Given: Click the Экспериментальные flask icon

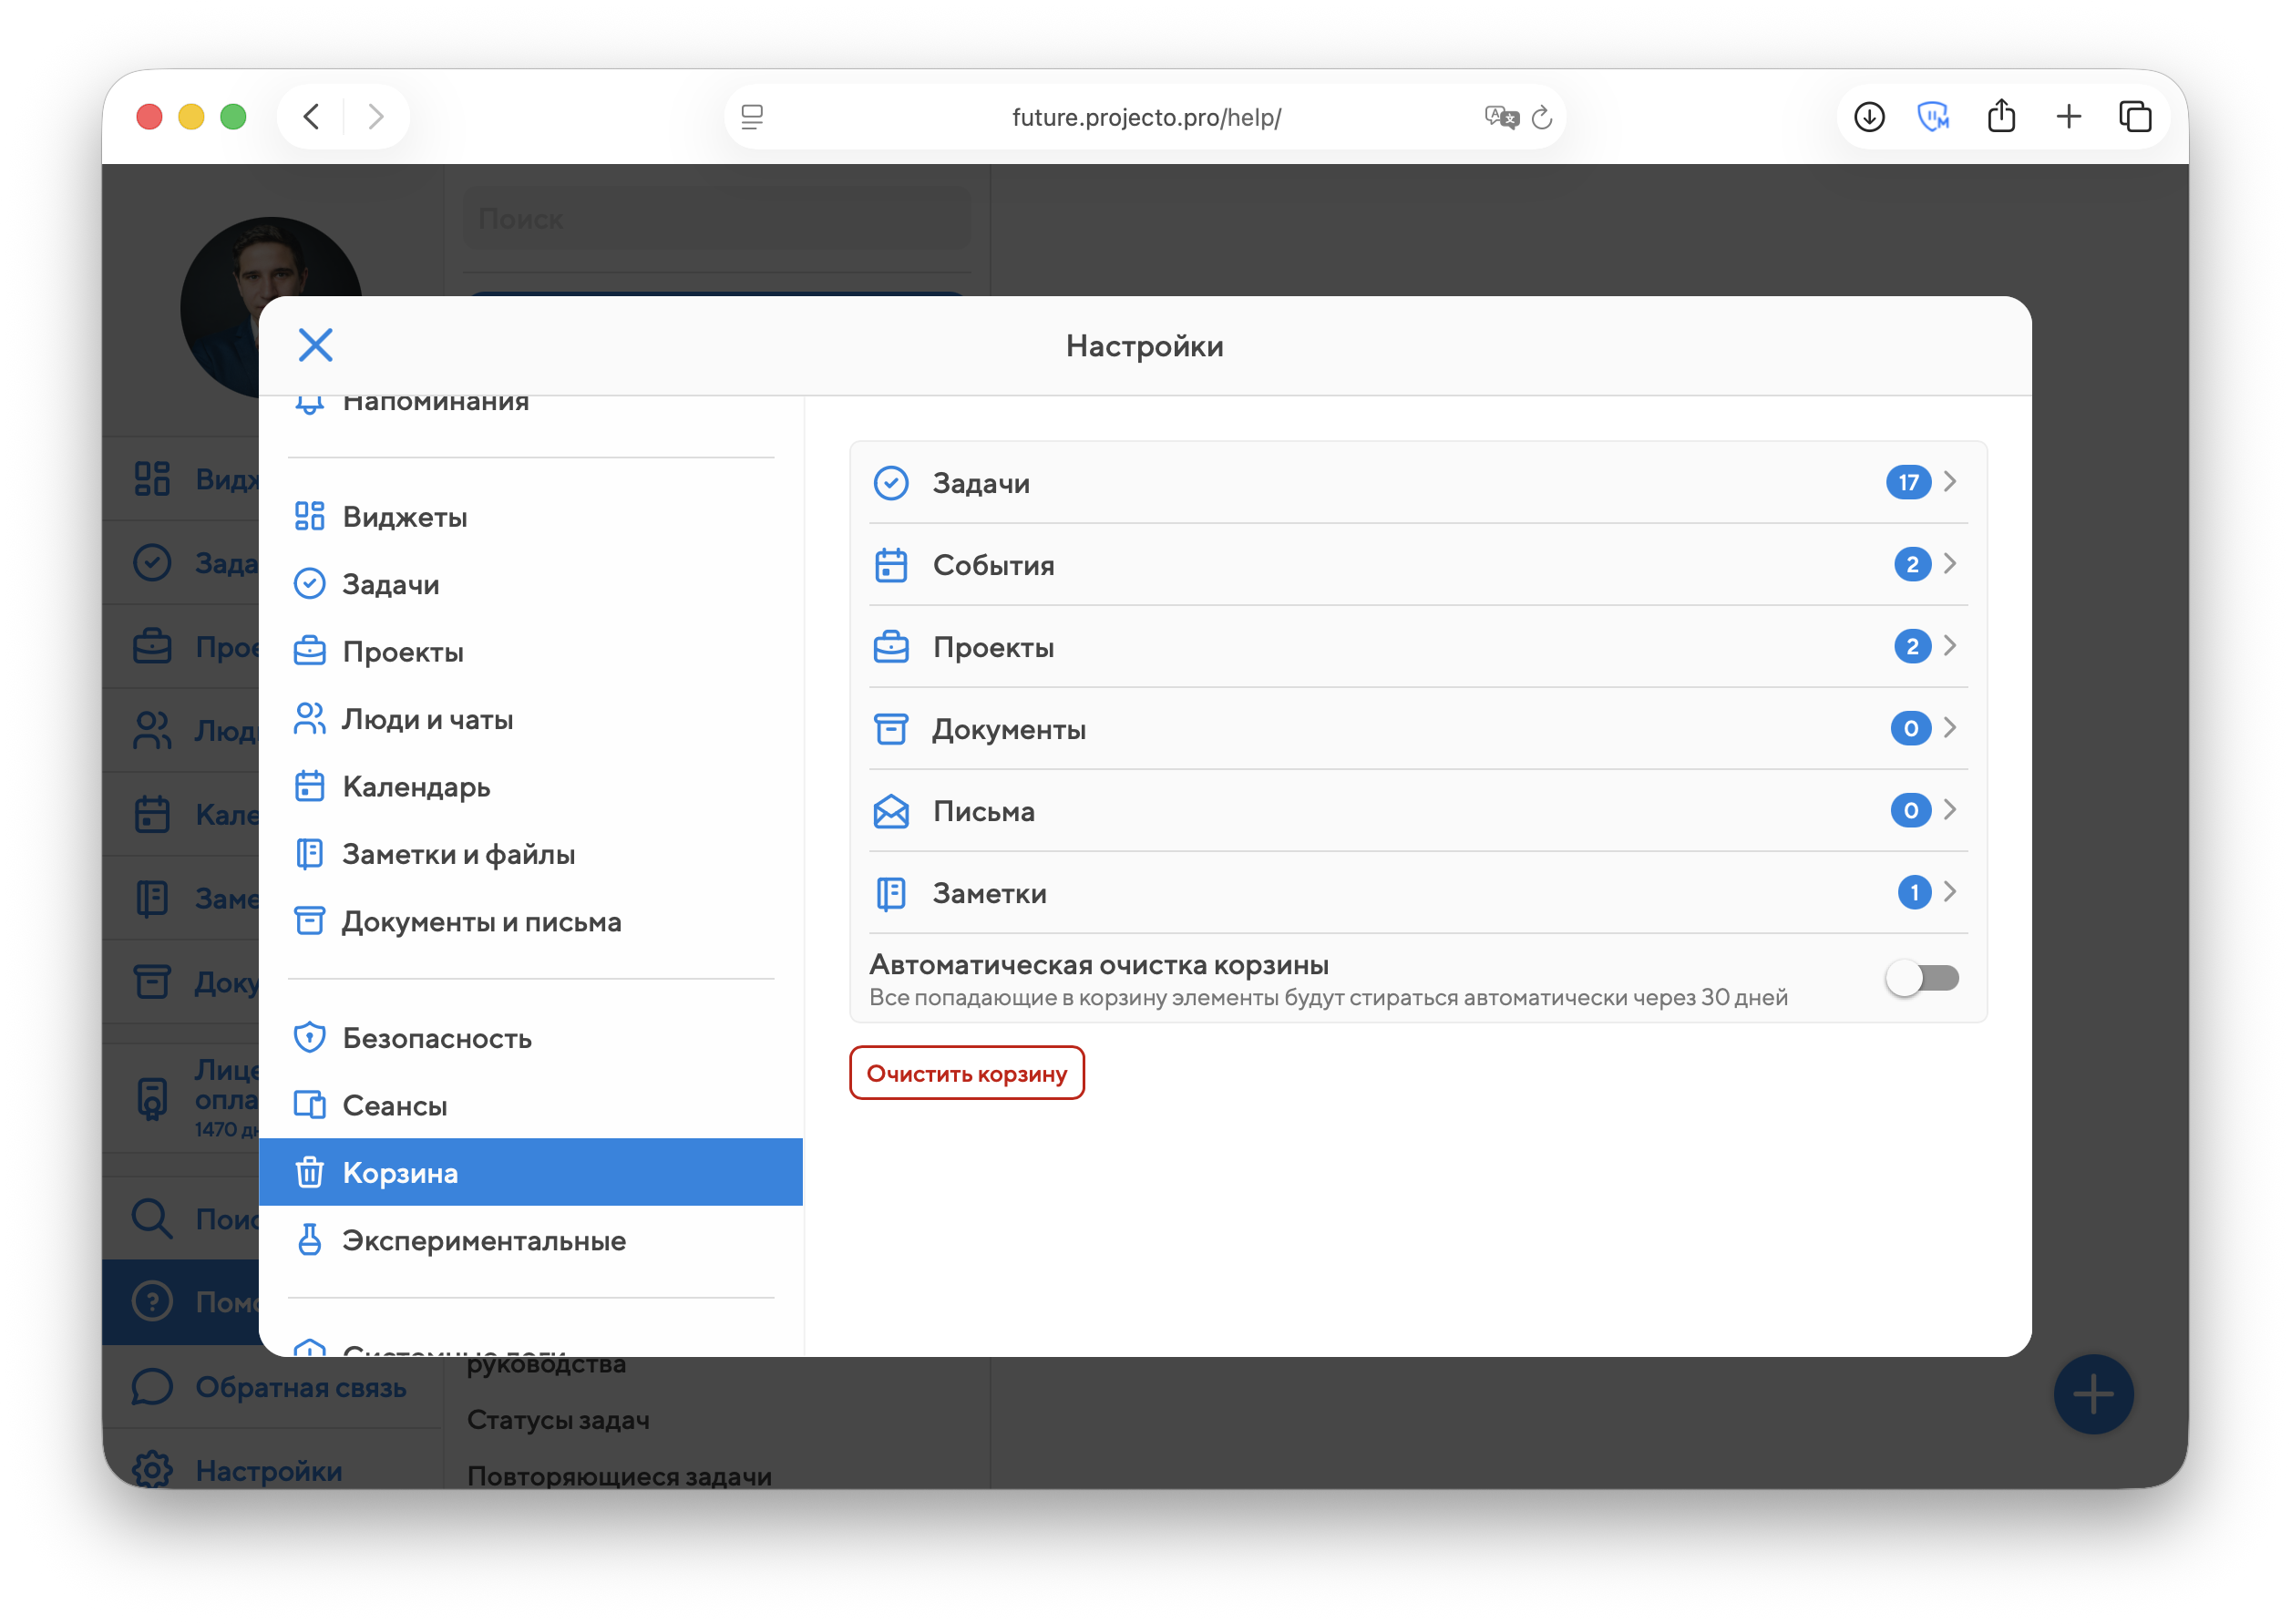Looking at the screenshot, I should click(x=310, y=1240).
